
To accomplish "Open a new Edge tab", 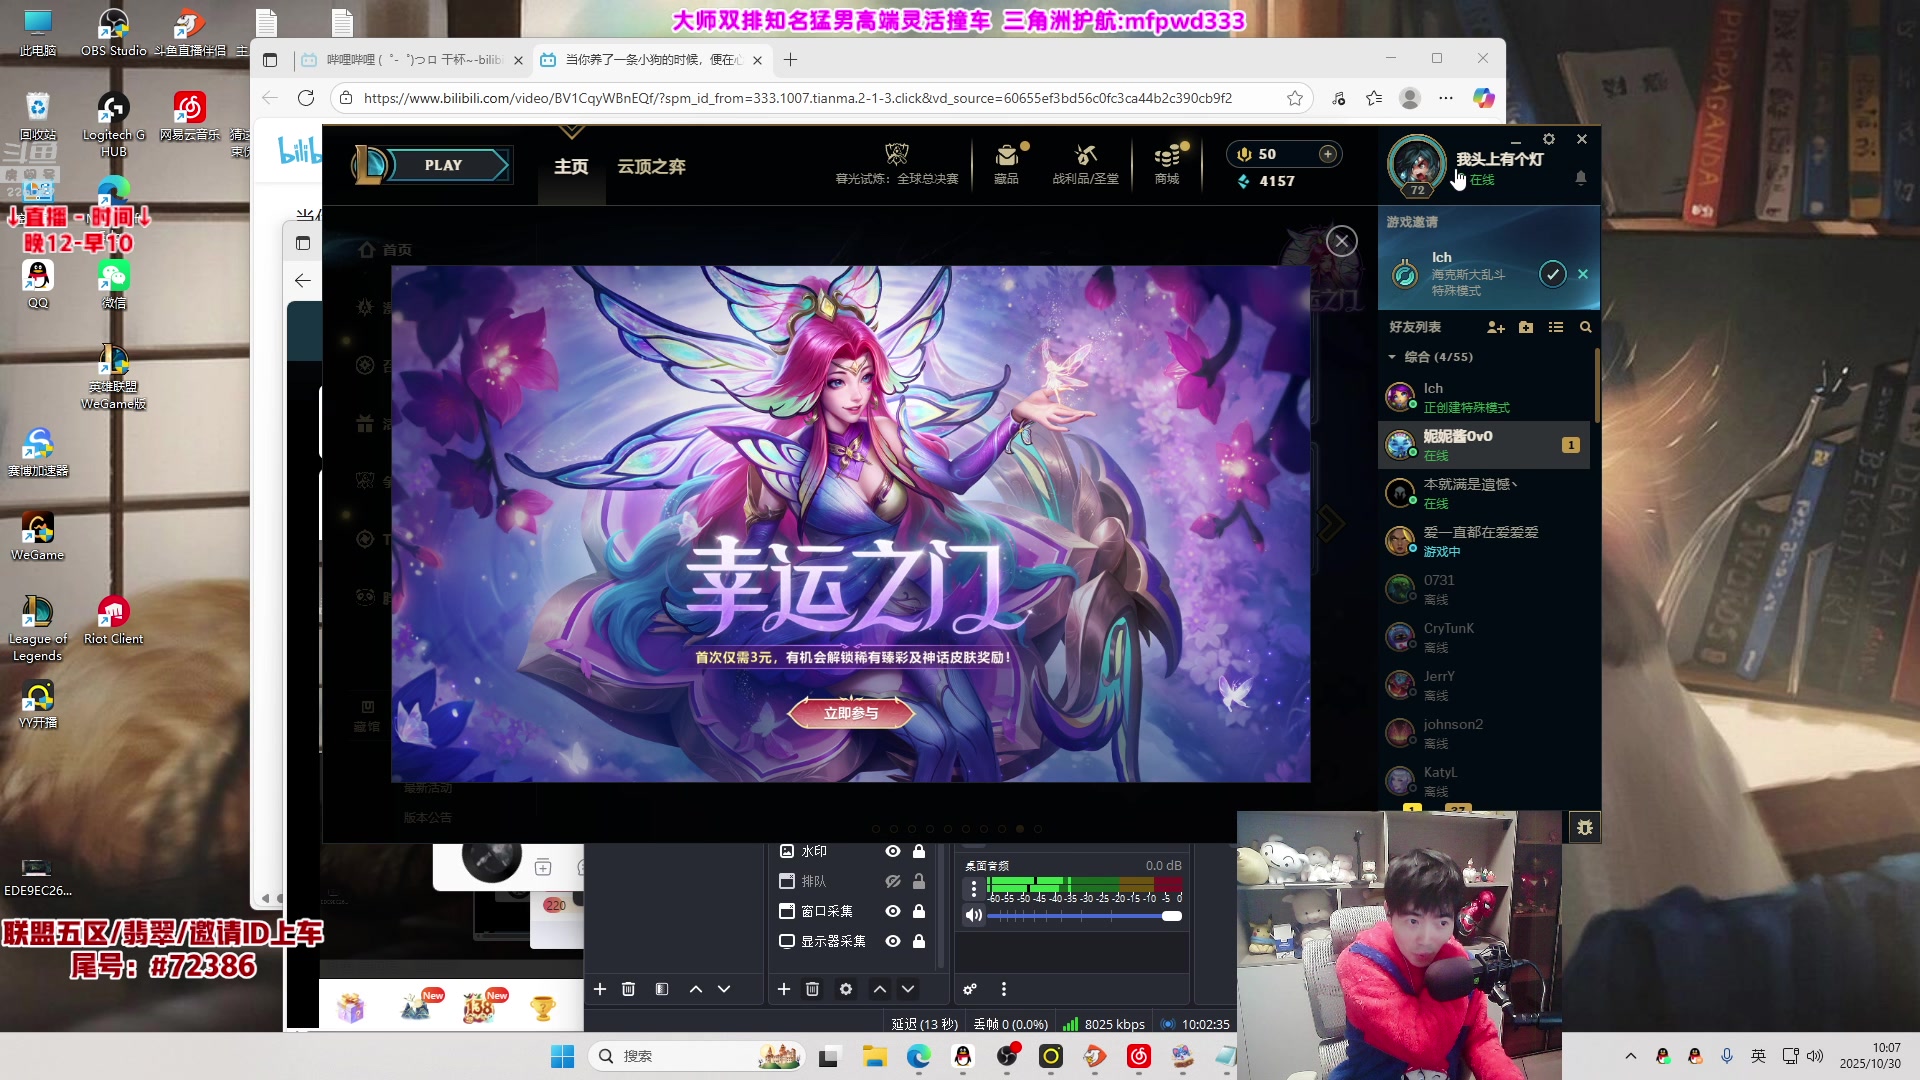I will click(x=790, y=60).
